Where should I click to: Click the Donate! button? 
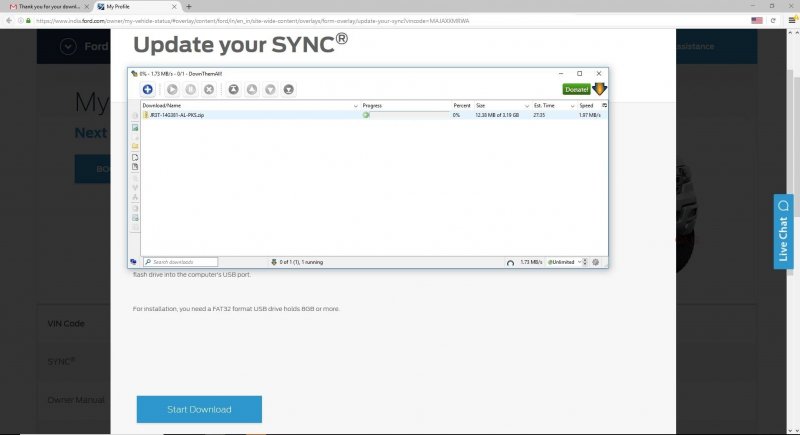point(577,89)
